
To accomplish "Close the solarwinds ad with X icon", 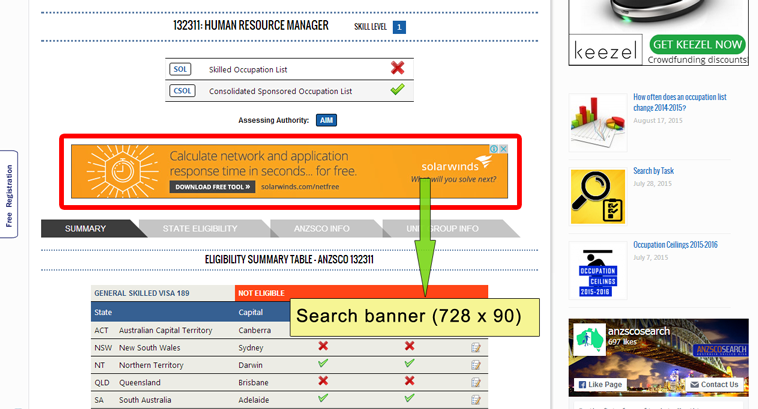I will point(503,149).
